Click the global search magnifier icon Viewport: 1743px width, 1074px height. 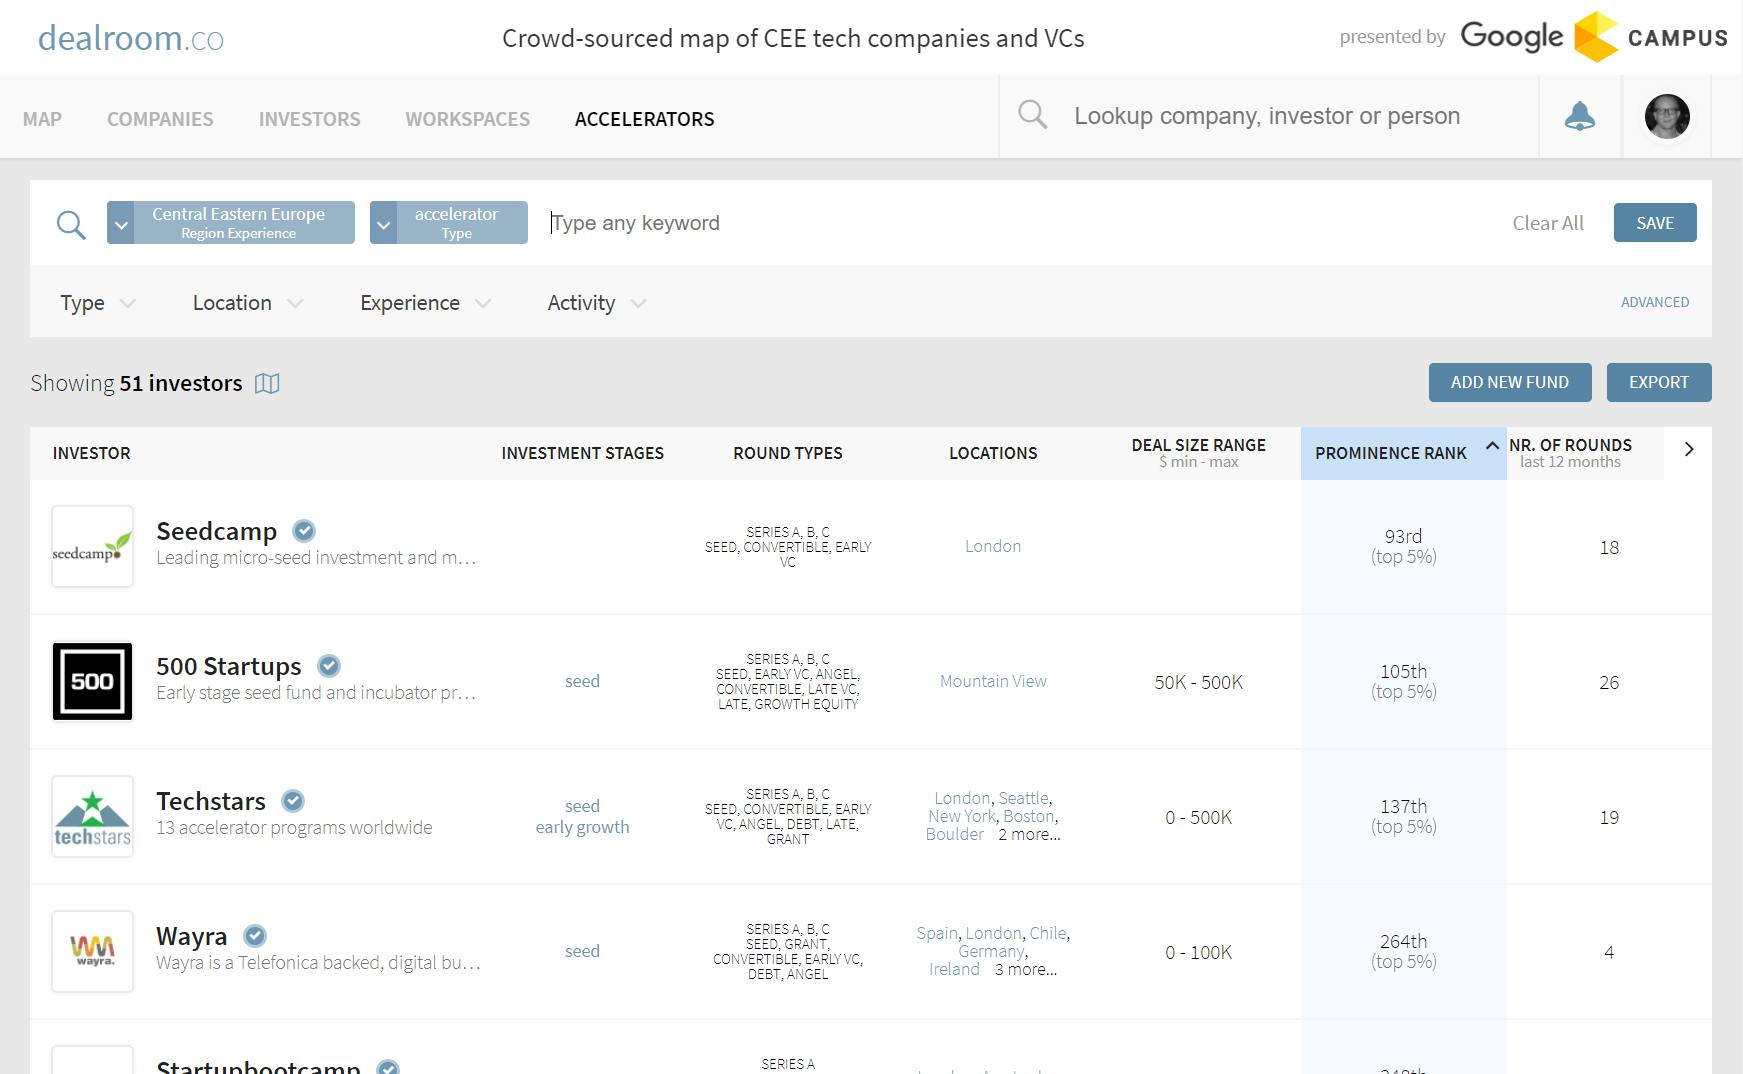[1032, 115]
